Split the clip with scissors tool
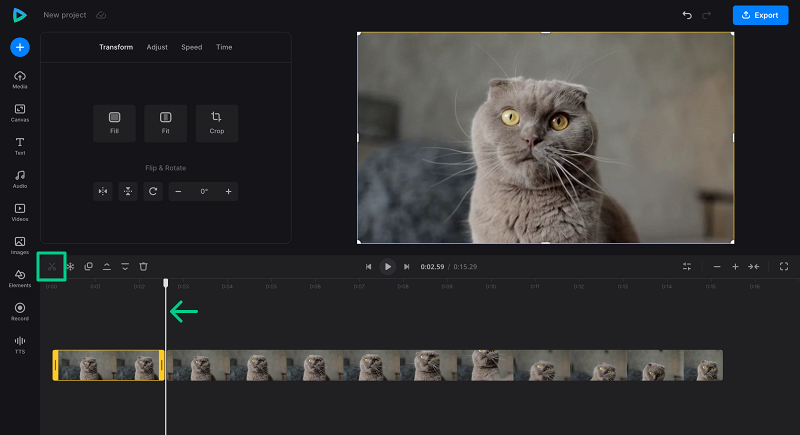800x435 pixels. click(x=52, y=267)
